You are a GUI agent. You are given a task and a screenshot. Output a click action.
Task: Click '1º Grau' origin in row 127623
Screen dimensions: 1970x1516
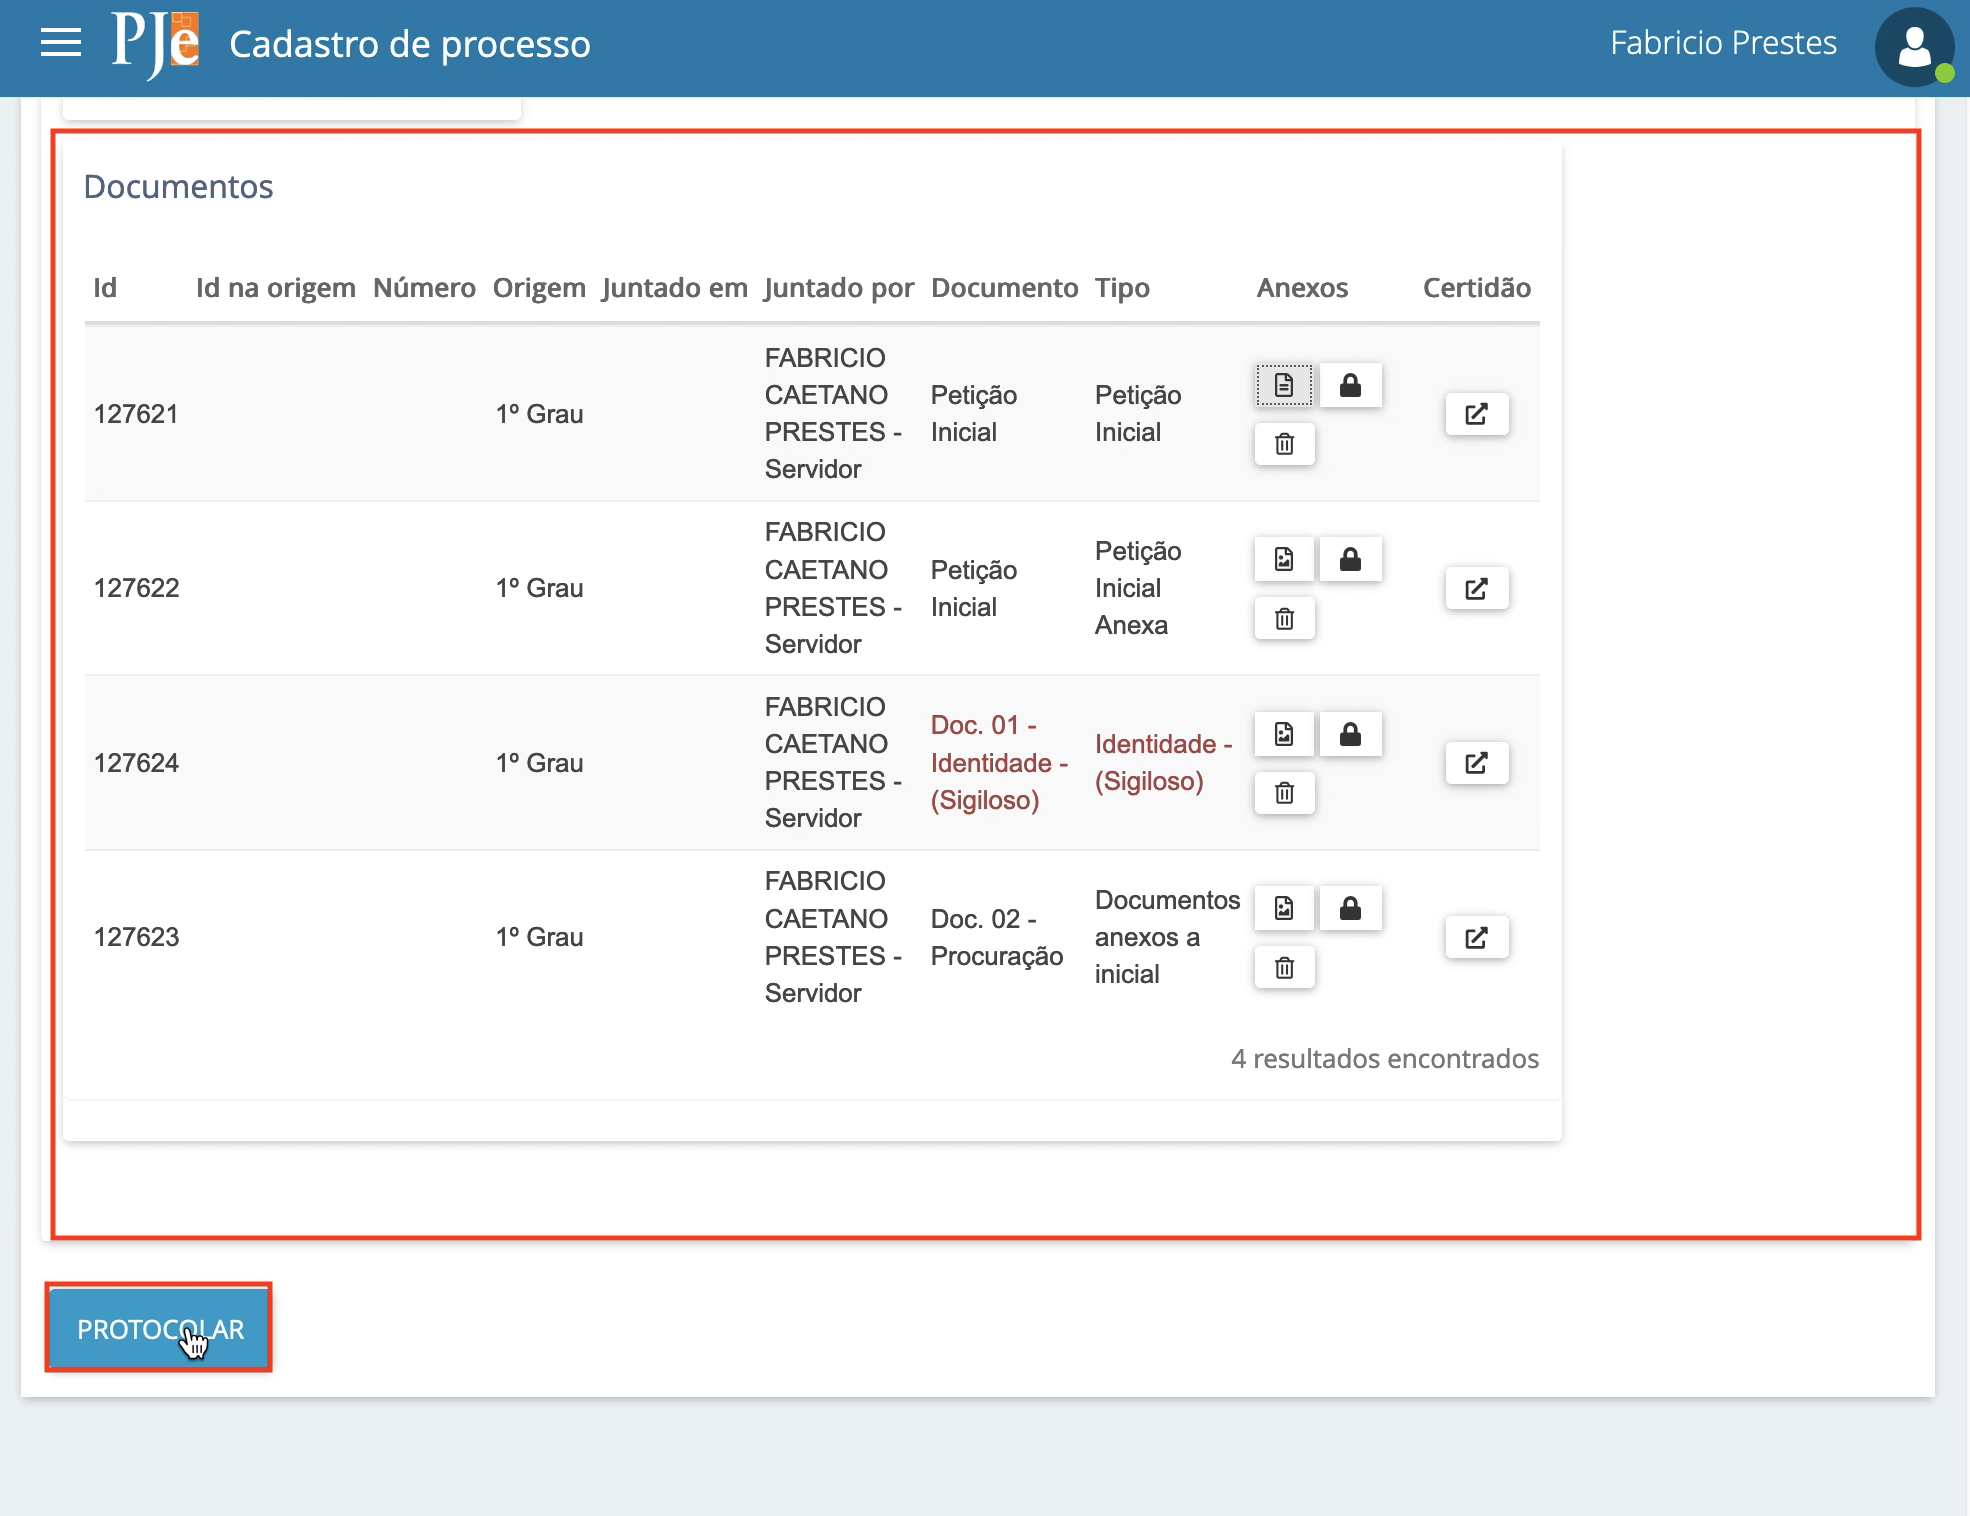pyautogui.click(x=539, y=937)
